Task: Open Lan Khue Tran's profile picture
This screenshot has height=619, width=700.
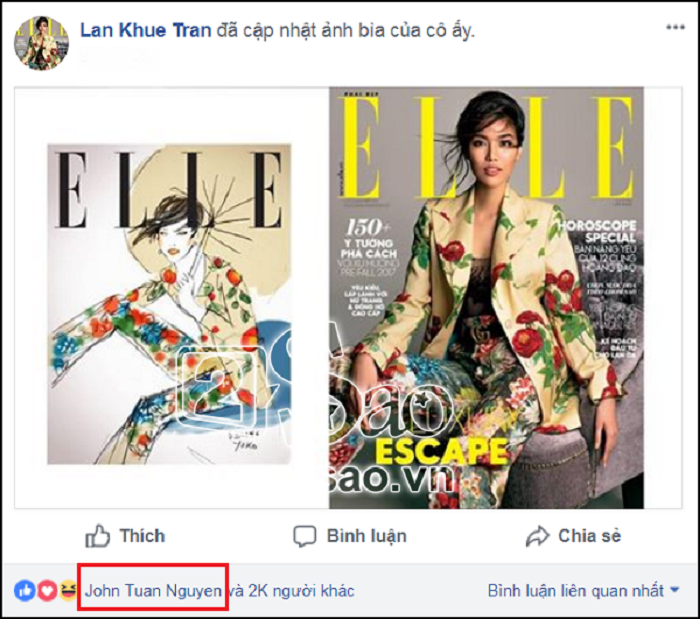Action: (41, 43)
